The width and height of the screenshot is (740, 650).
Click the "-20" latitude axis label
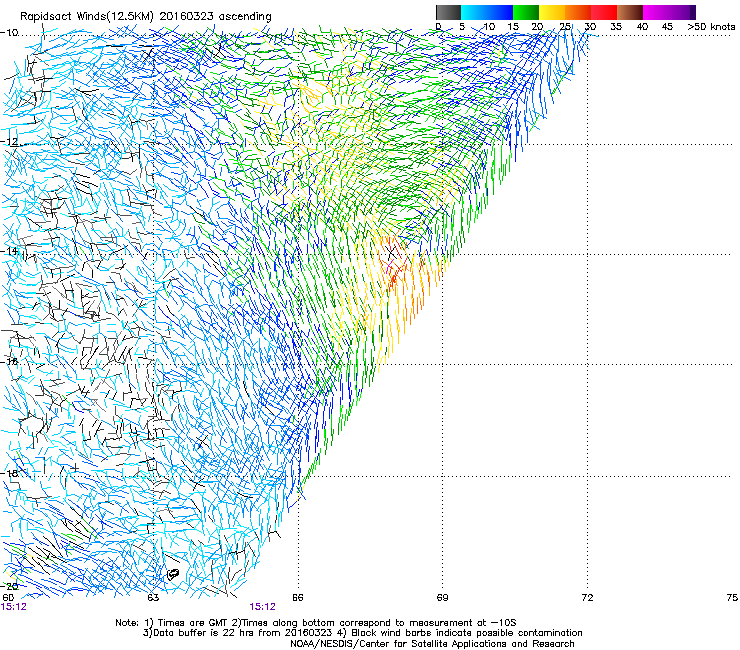pos(9,586)
